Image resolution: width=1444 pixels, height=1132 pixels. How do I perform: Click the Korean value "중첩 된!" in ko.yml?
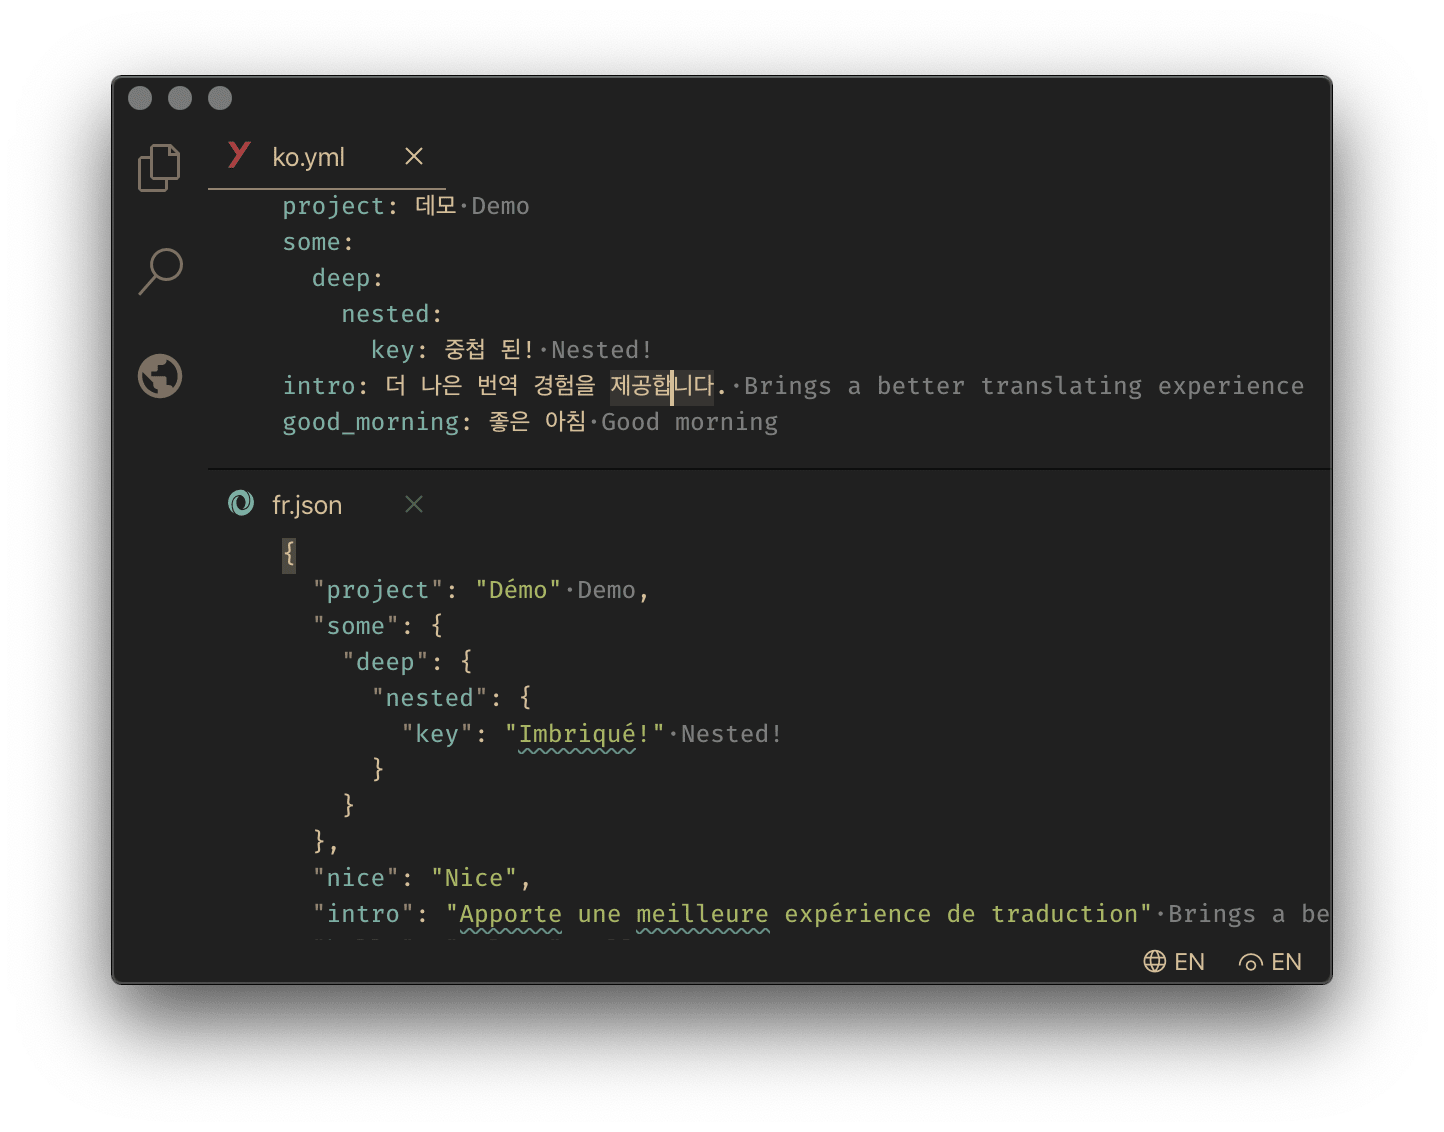point(489,350)
